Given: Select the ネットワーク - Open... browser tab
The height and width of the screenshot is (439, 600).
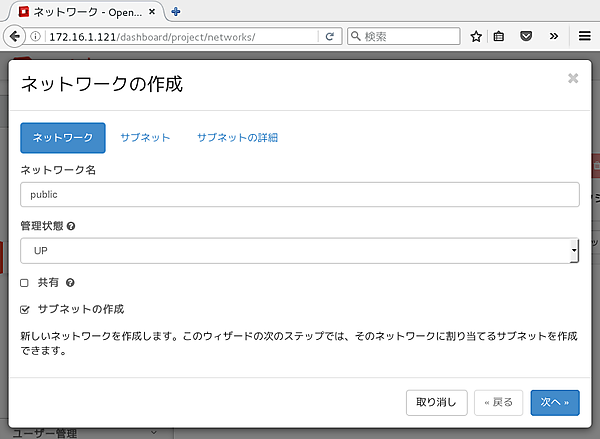Looking at the screenshot, I should pyautogui.click(x=87, y=12).
